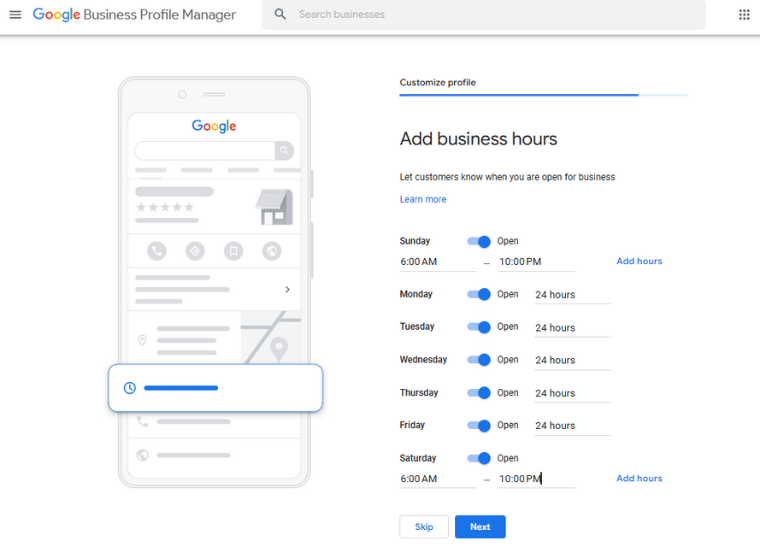Open Sunday 6:00 AM opening time
The image size is (760, 550).
click(438, 262)
